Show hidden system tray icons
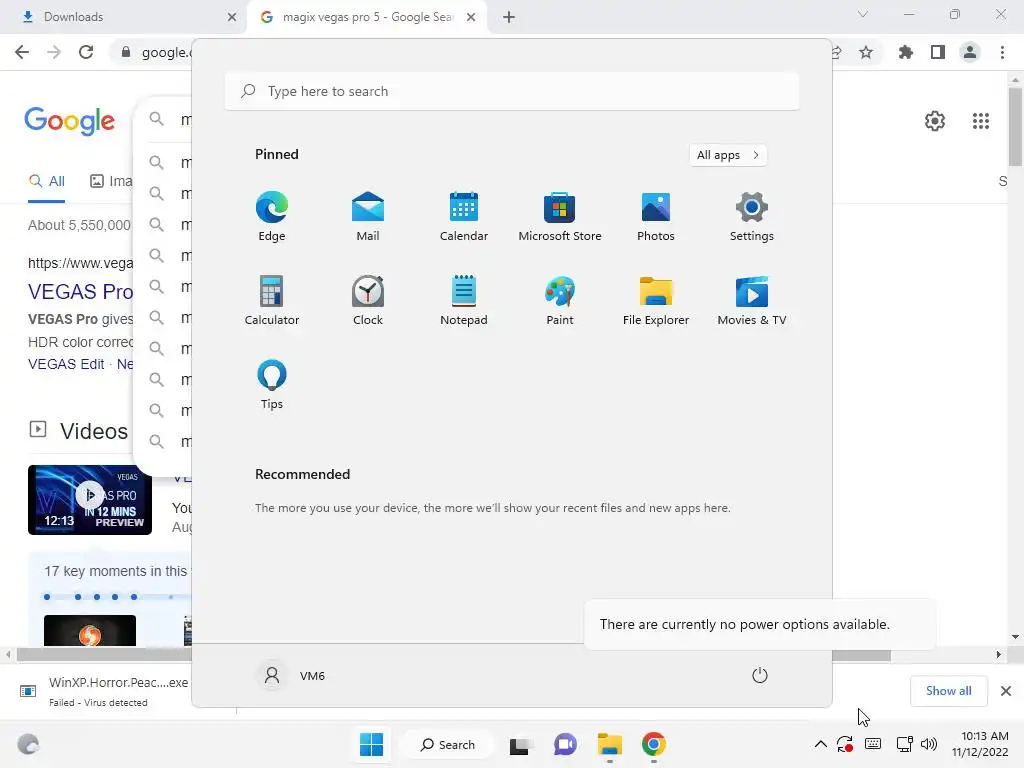 (x=821, y=744)
